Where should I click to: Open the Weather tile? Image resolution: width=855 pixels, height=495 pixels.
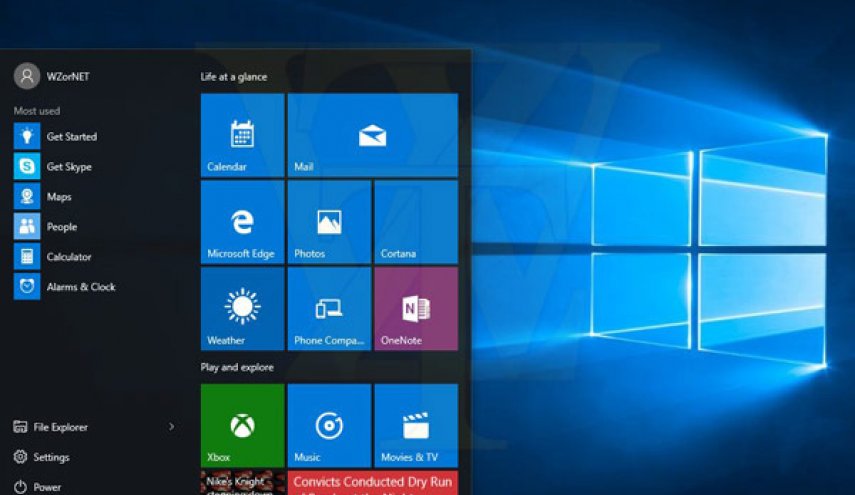point(243,309)
